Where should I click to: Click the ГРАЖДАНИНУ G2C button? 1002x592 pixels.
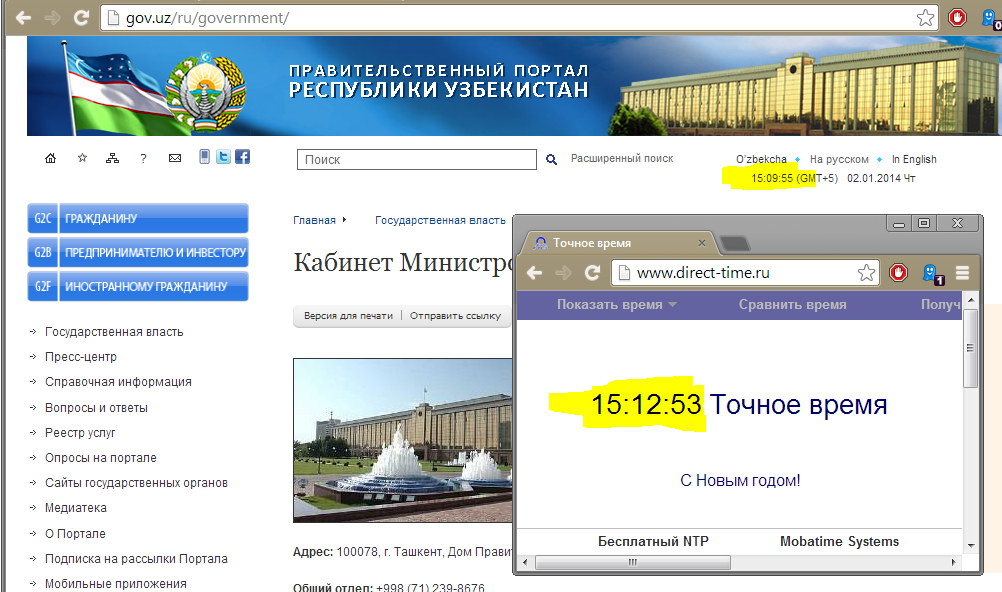point(138,218)
